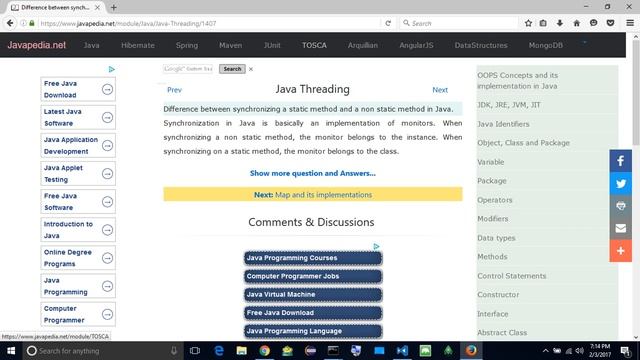This screenshot has width=640, height=360.
Task: Open Google Chrome from the taskbar
Action: [264, 351]
